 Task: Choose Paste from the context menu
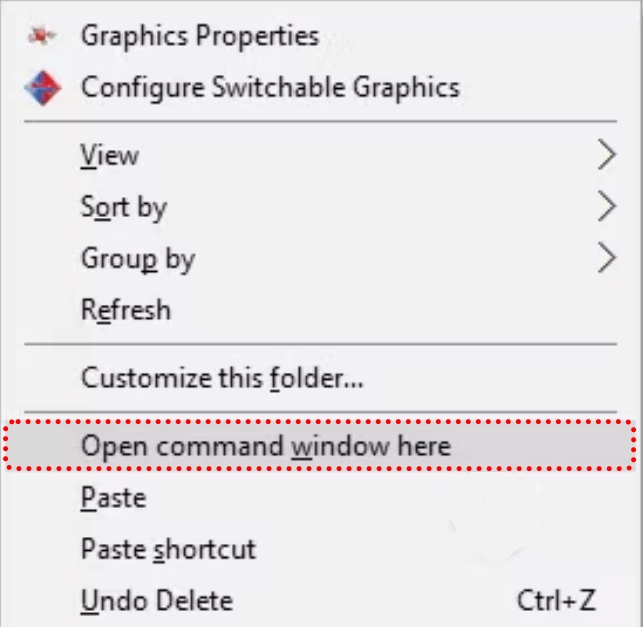113,497
